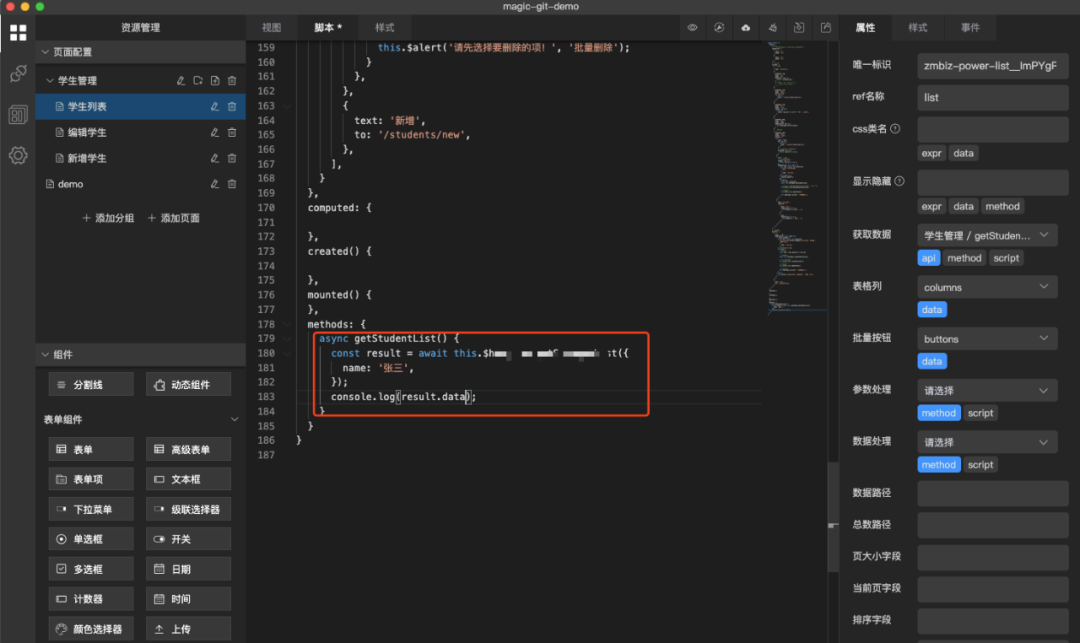Delete the 学生列表 page

pos(232,107)
